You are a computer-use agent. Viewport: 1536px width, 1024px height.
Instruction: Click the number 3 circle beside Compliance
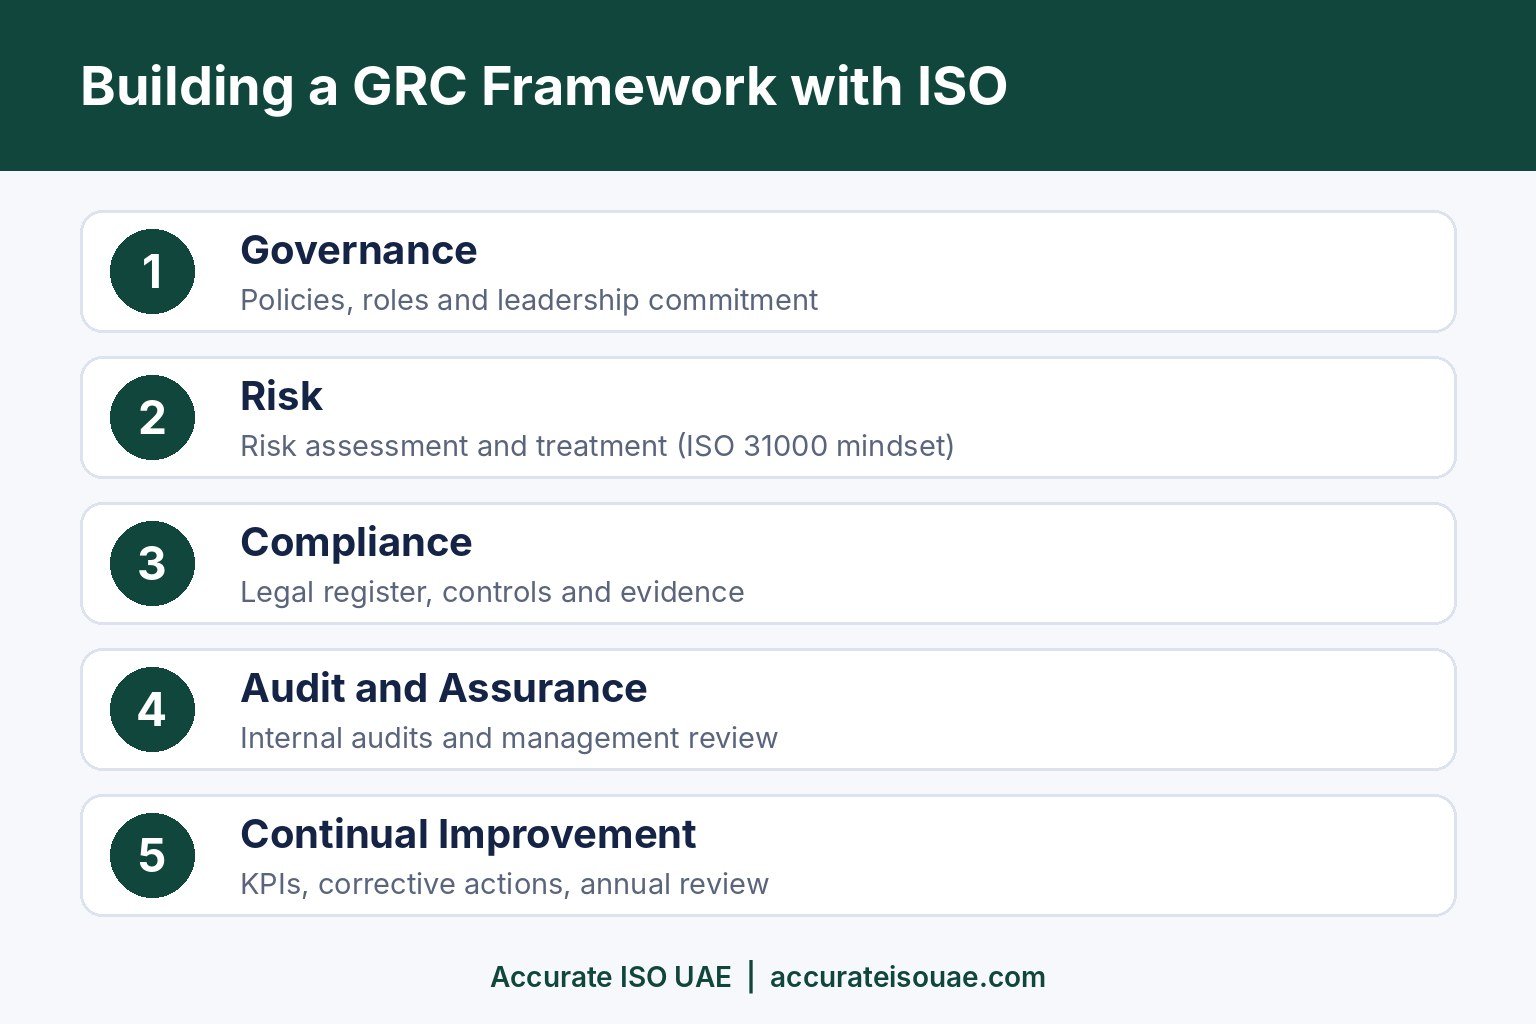[x=152, y=563]
